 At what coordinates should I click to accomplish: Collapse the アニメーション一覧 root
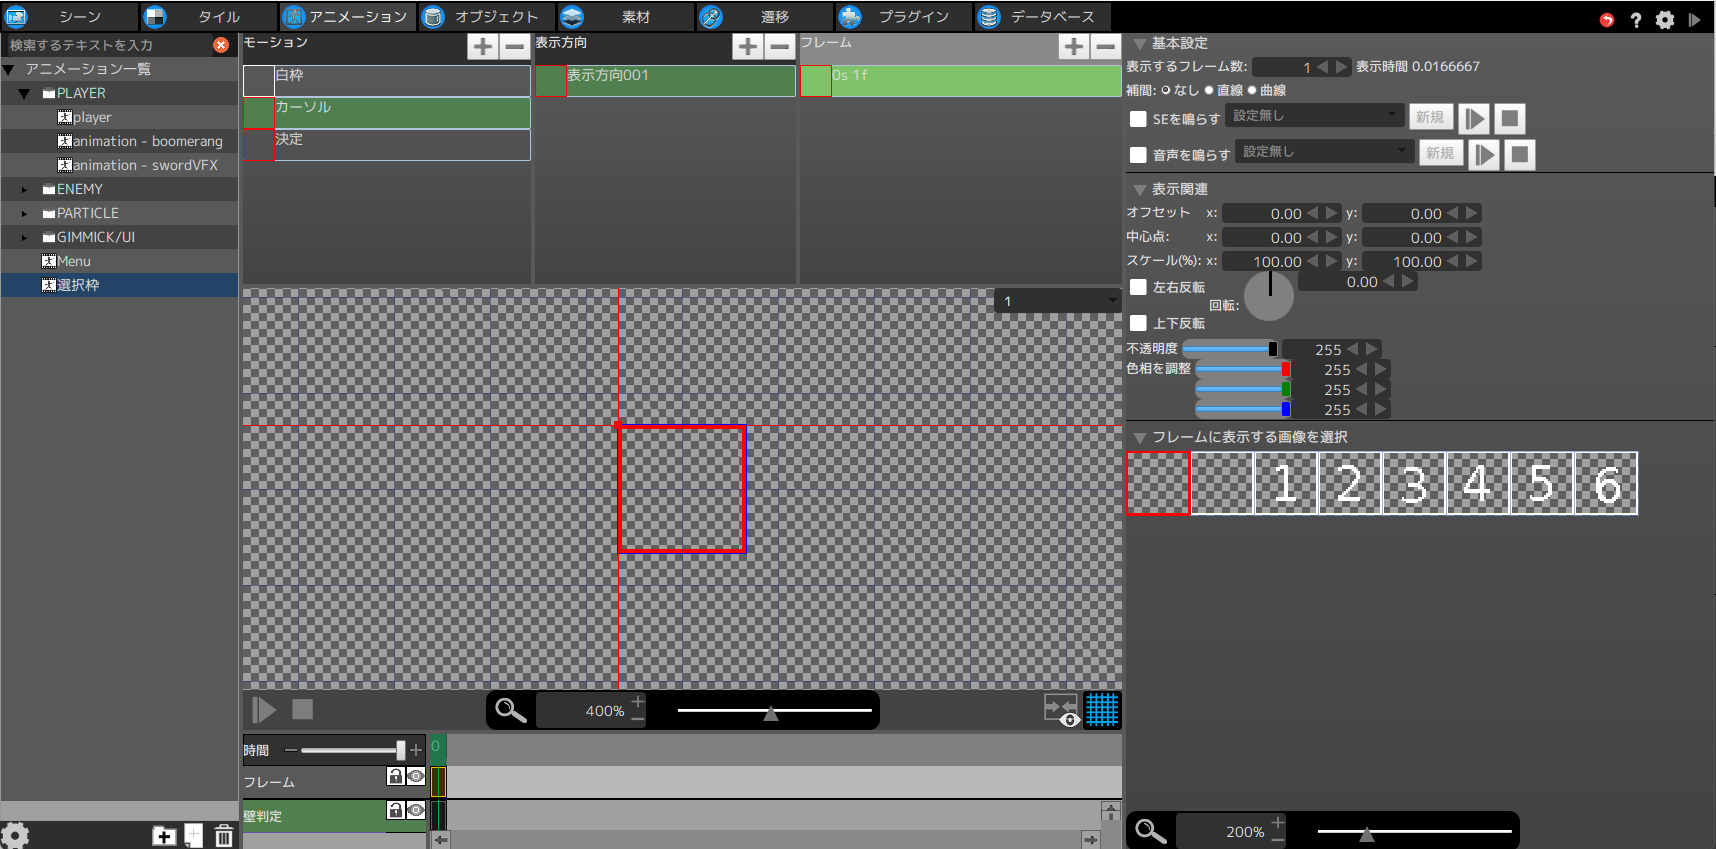(8, 69)
